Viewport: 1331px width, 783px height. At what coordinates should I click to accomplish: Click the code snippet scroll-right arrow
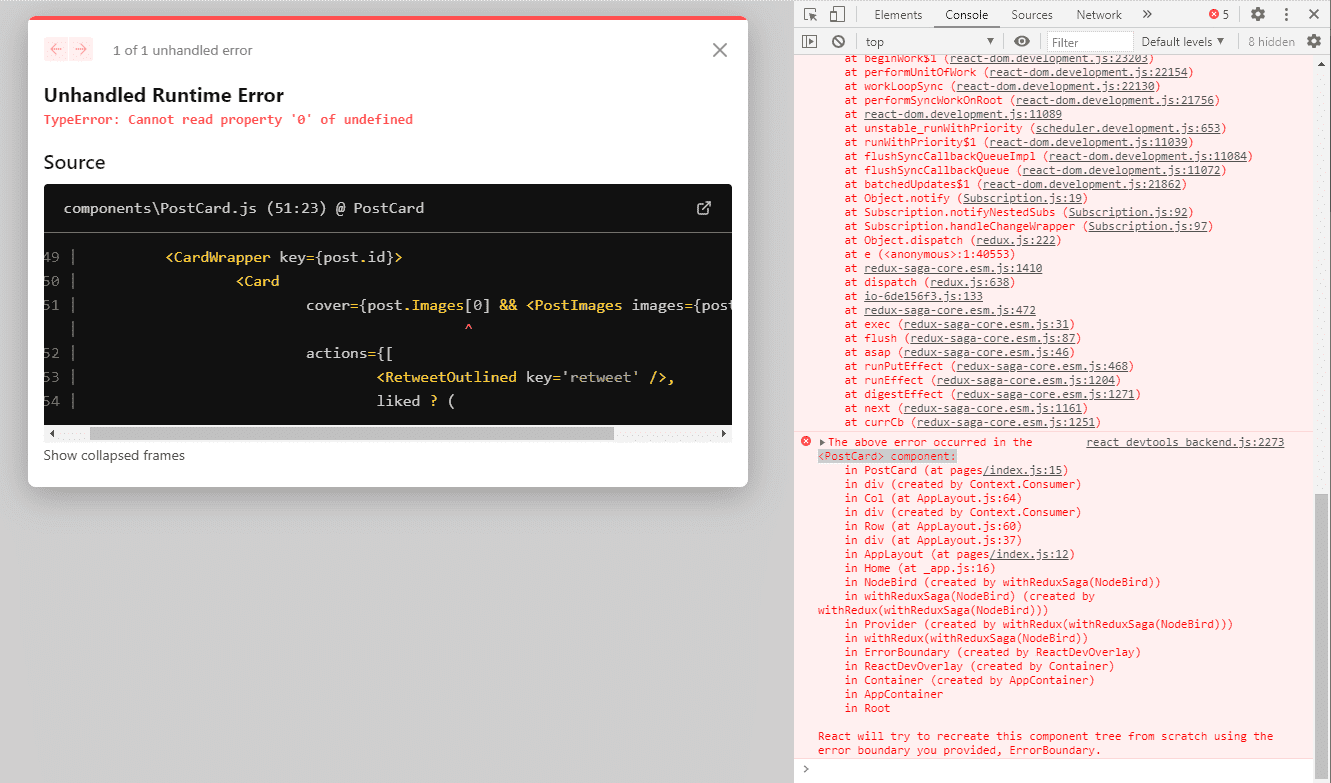click(724, 434)
